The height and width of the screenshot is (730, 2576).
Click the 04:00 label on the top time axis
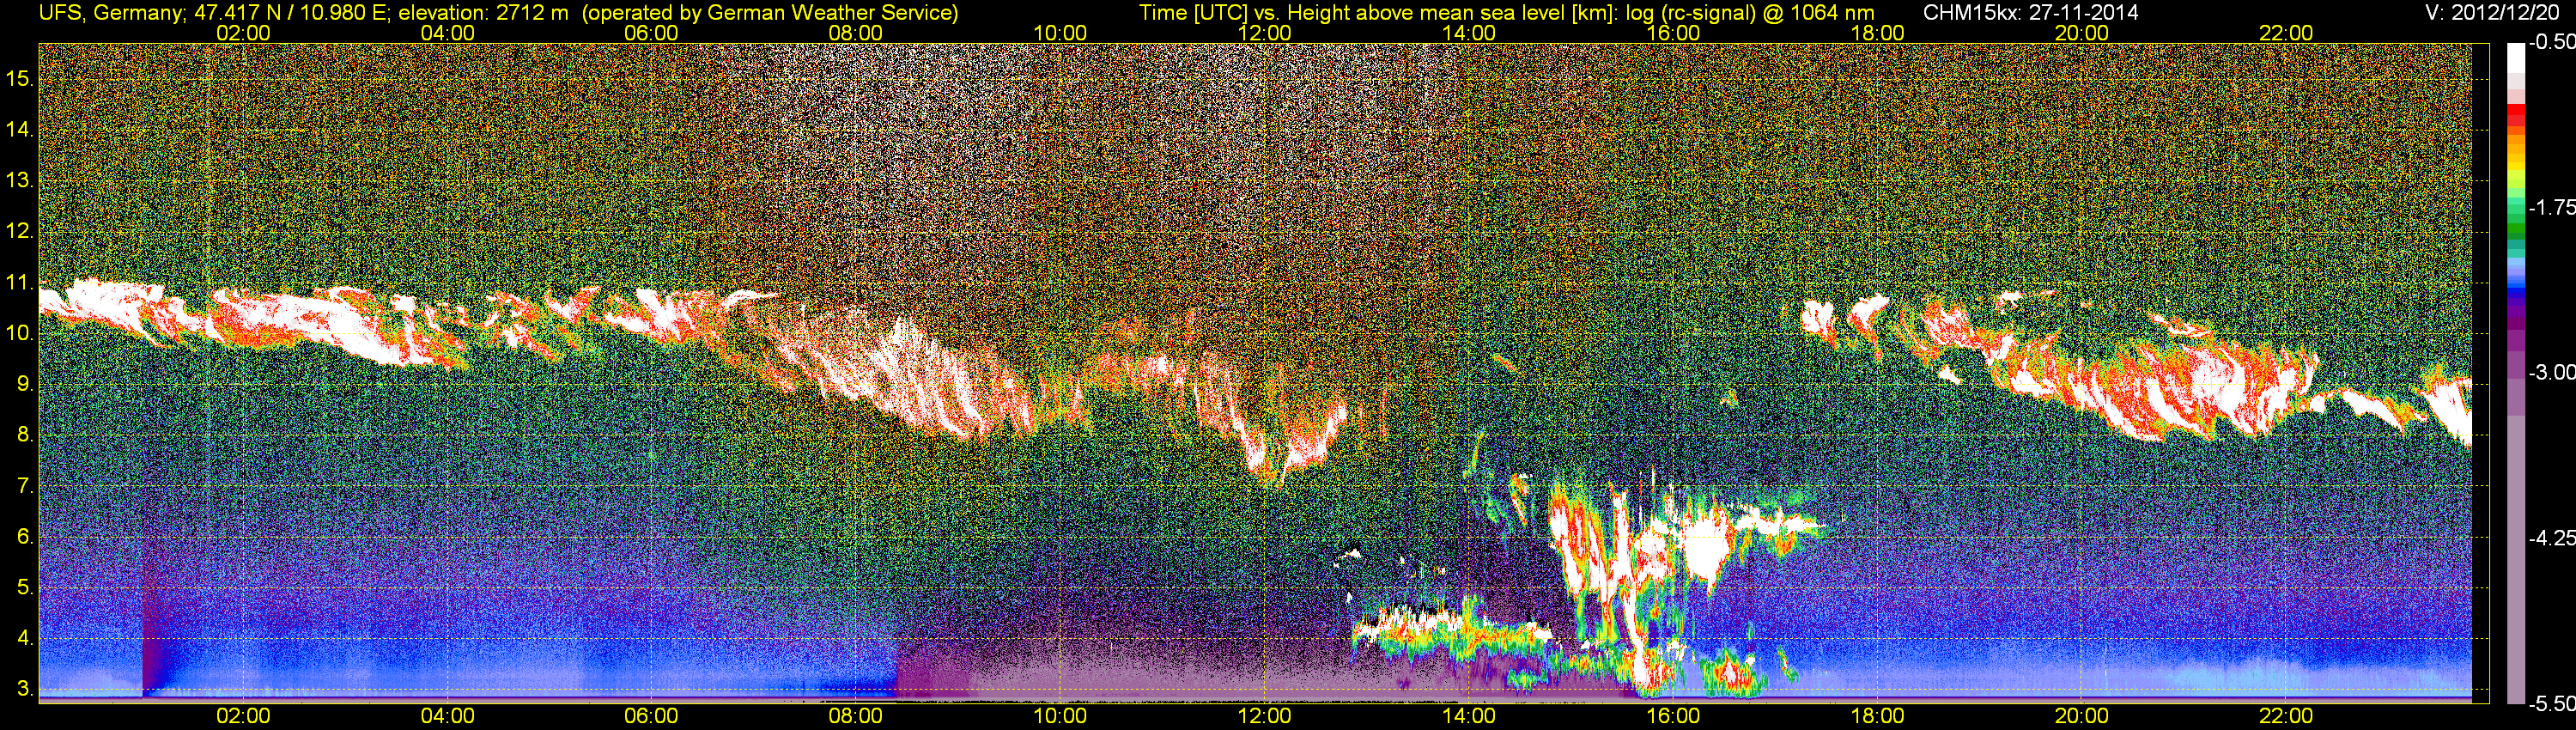(447, 33)
